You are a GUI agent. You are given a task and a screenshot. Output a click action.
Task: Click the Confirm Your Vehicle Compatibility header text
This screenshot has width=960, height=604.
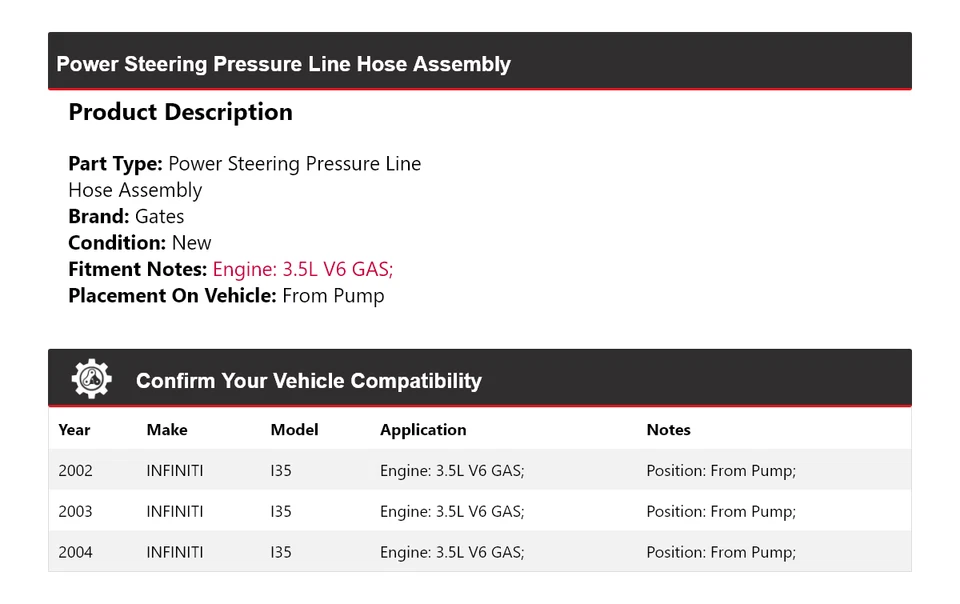pos(308,381)
